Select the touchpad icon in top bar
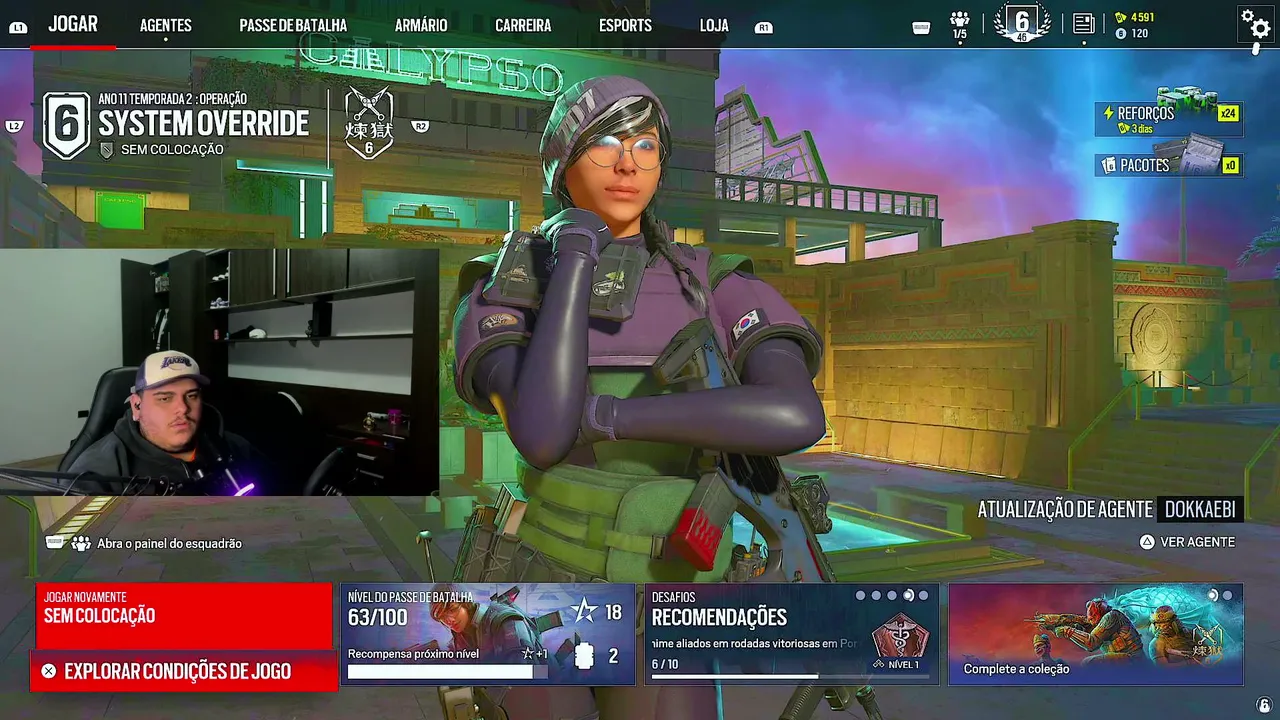 922,28
